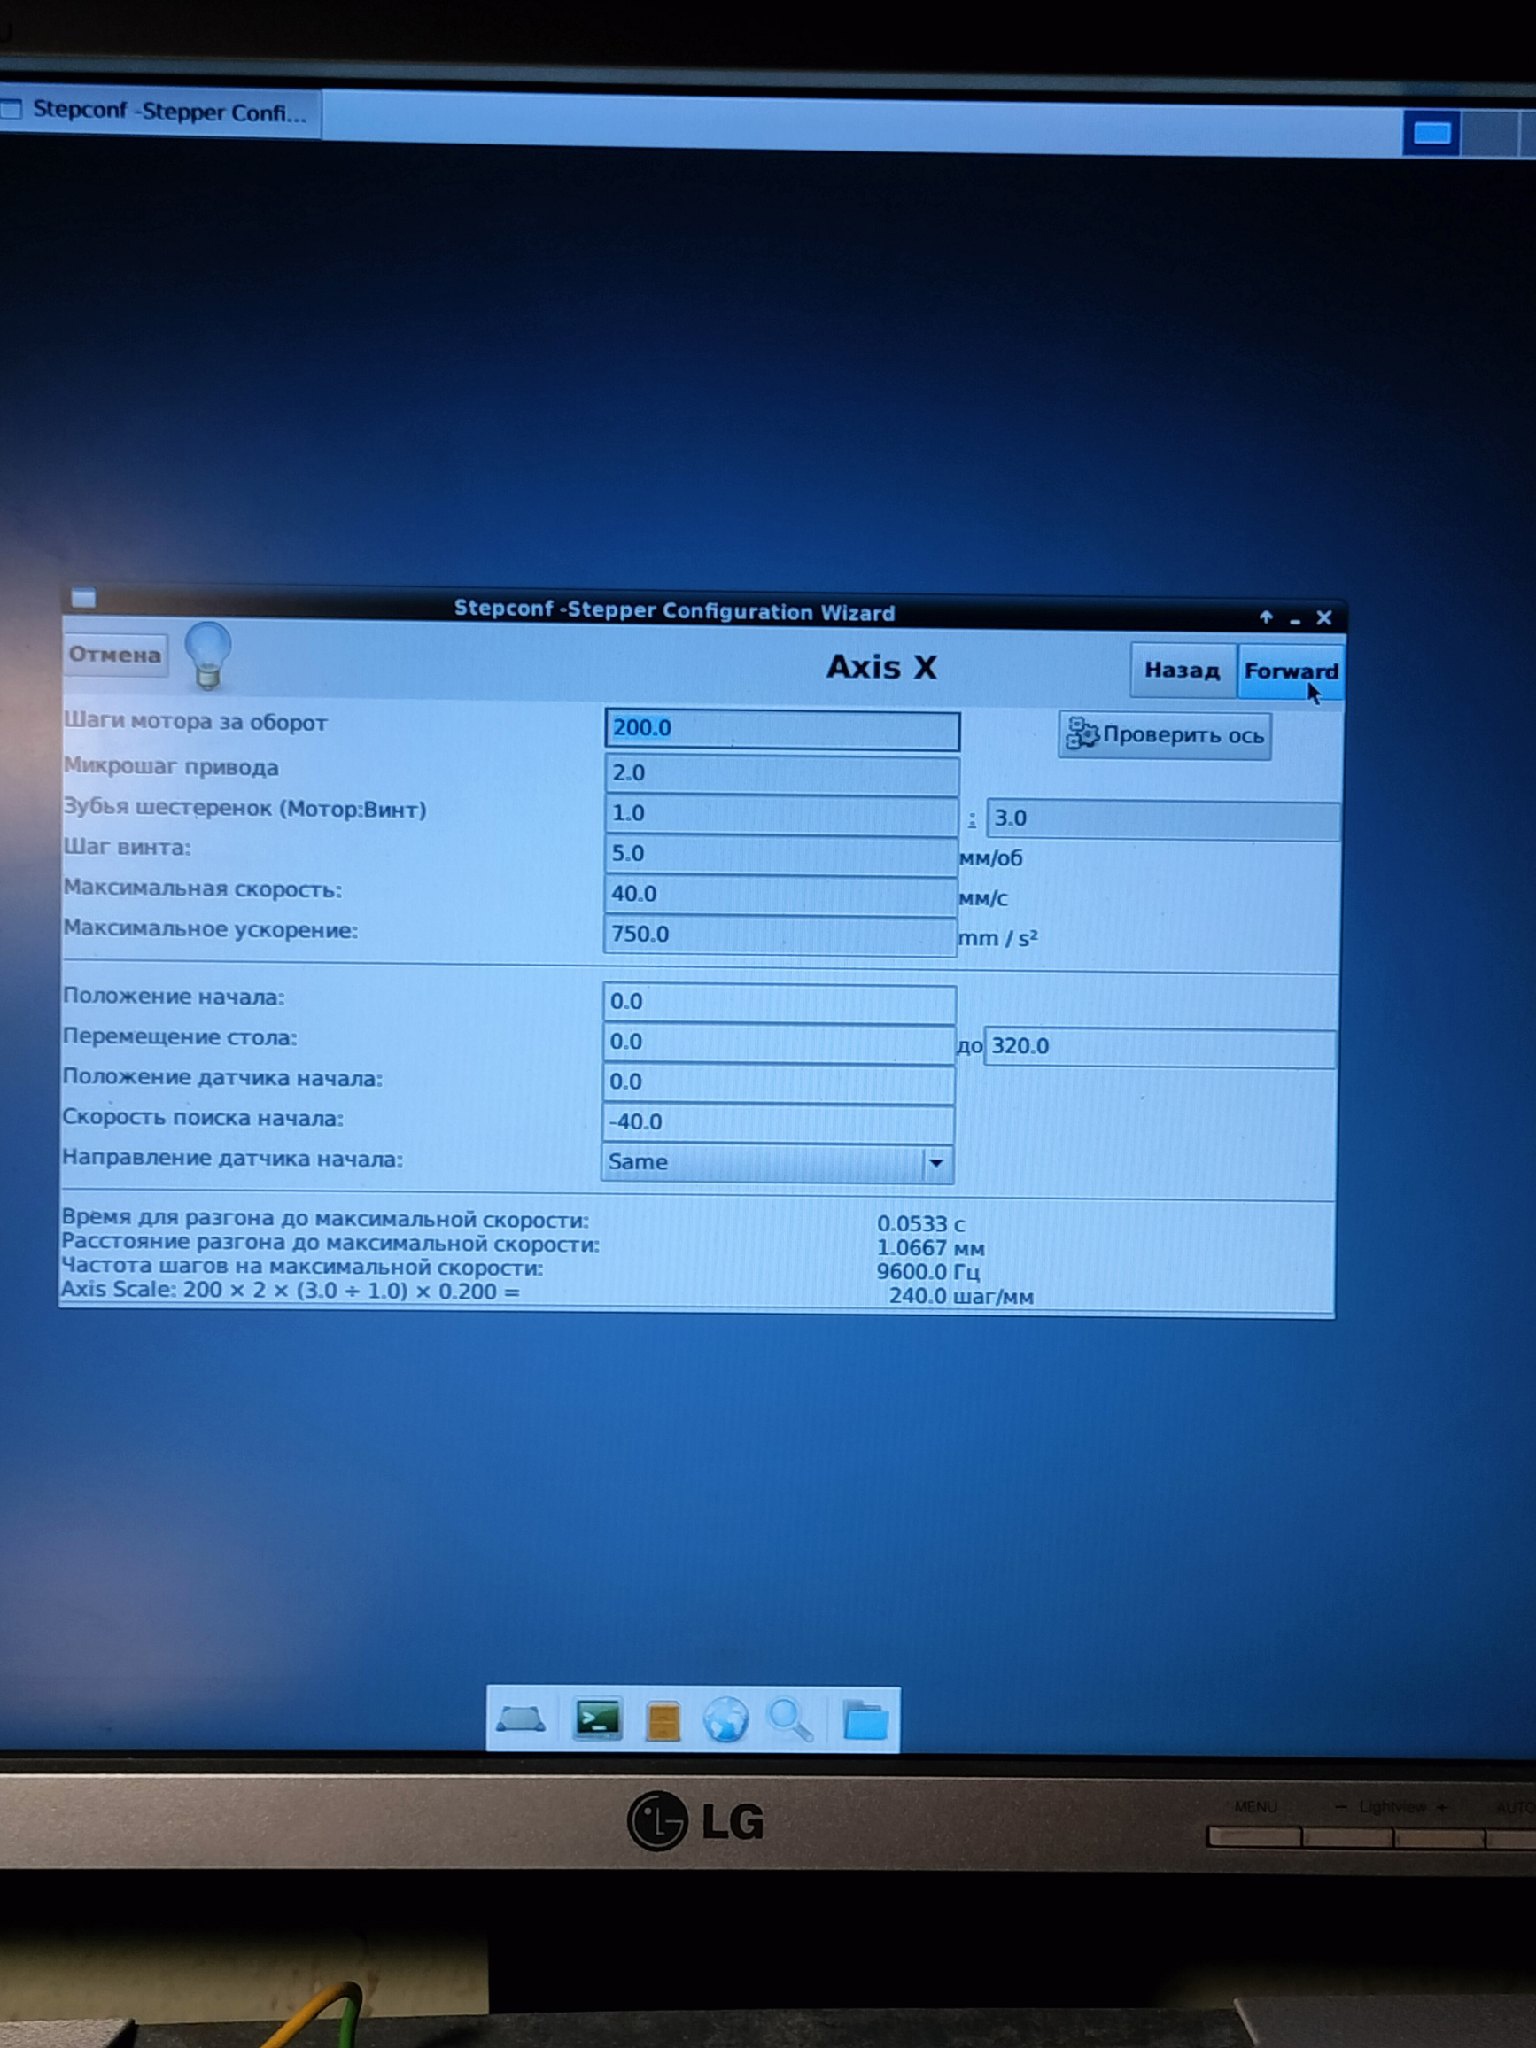Click the Шаг винта label
1536x2048 pixels.
click(127, 847)
